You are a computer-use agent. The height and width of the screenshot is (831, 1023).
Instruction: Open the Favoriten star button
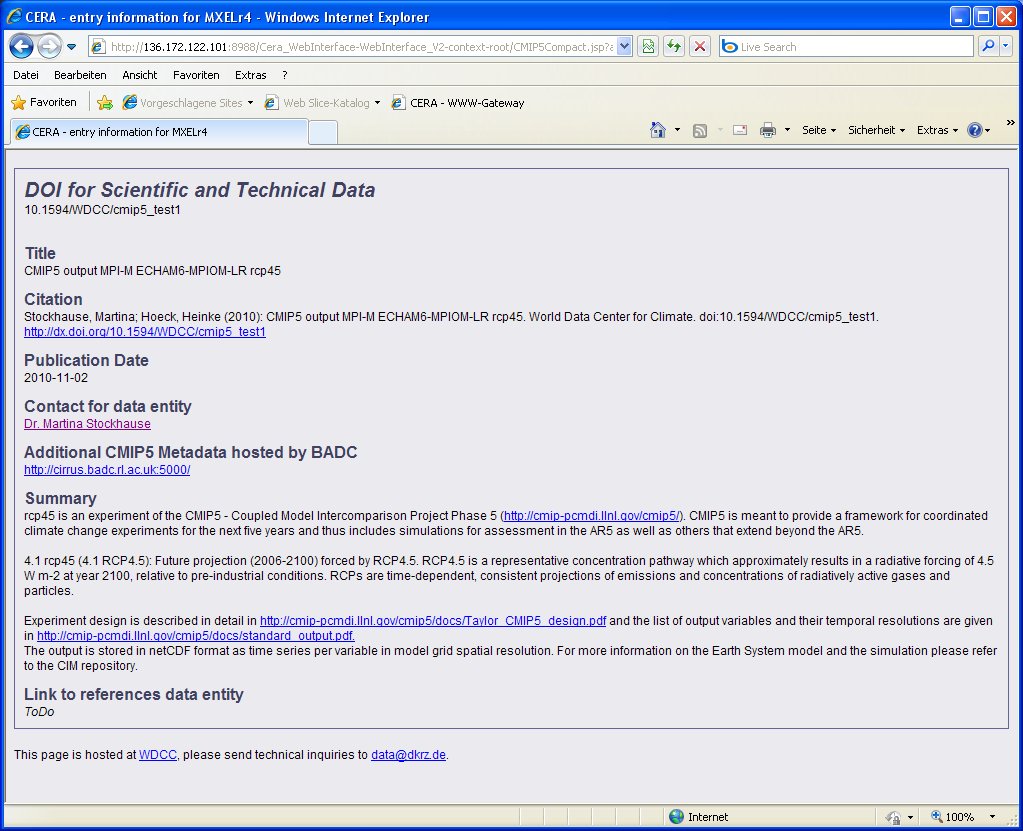click(44, 102)
